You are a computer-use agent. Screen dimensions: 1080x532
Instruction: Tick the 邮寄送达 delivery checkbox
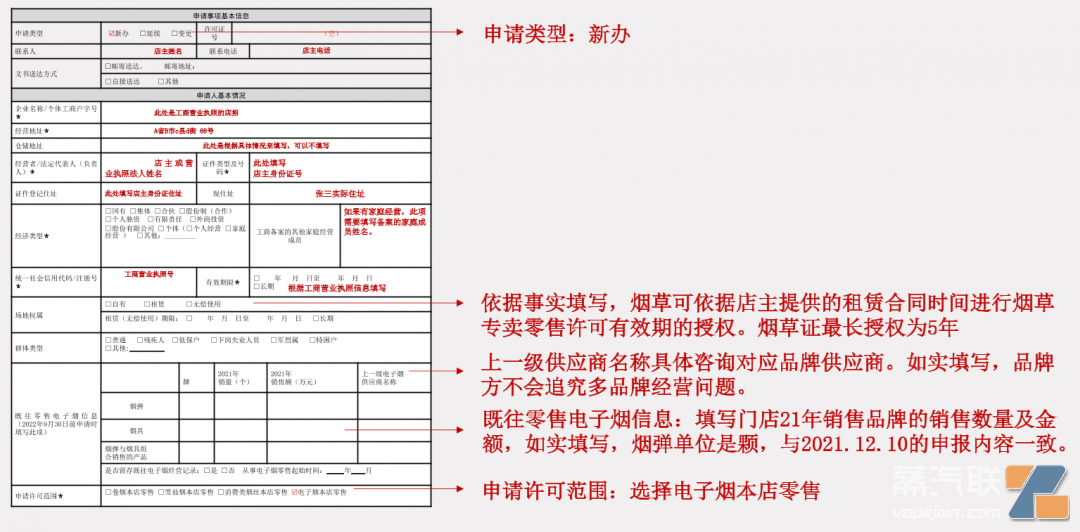[x=108, y=66]
